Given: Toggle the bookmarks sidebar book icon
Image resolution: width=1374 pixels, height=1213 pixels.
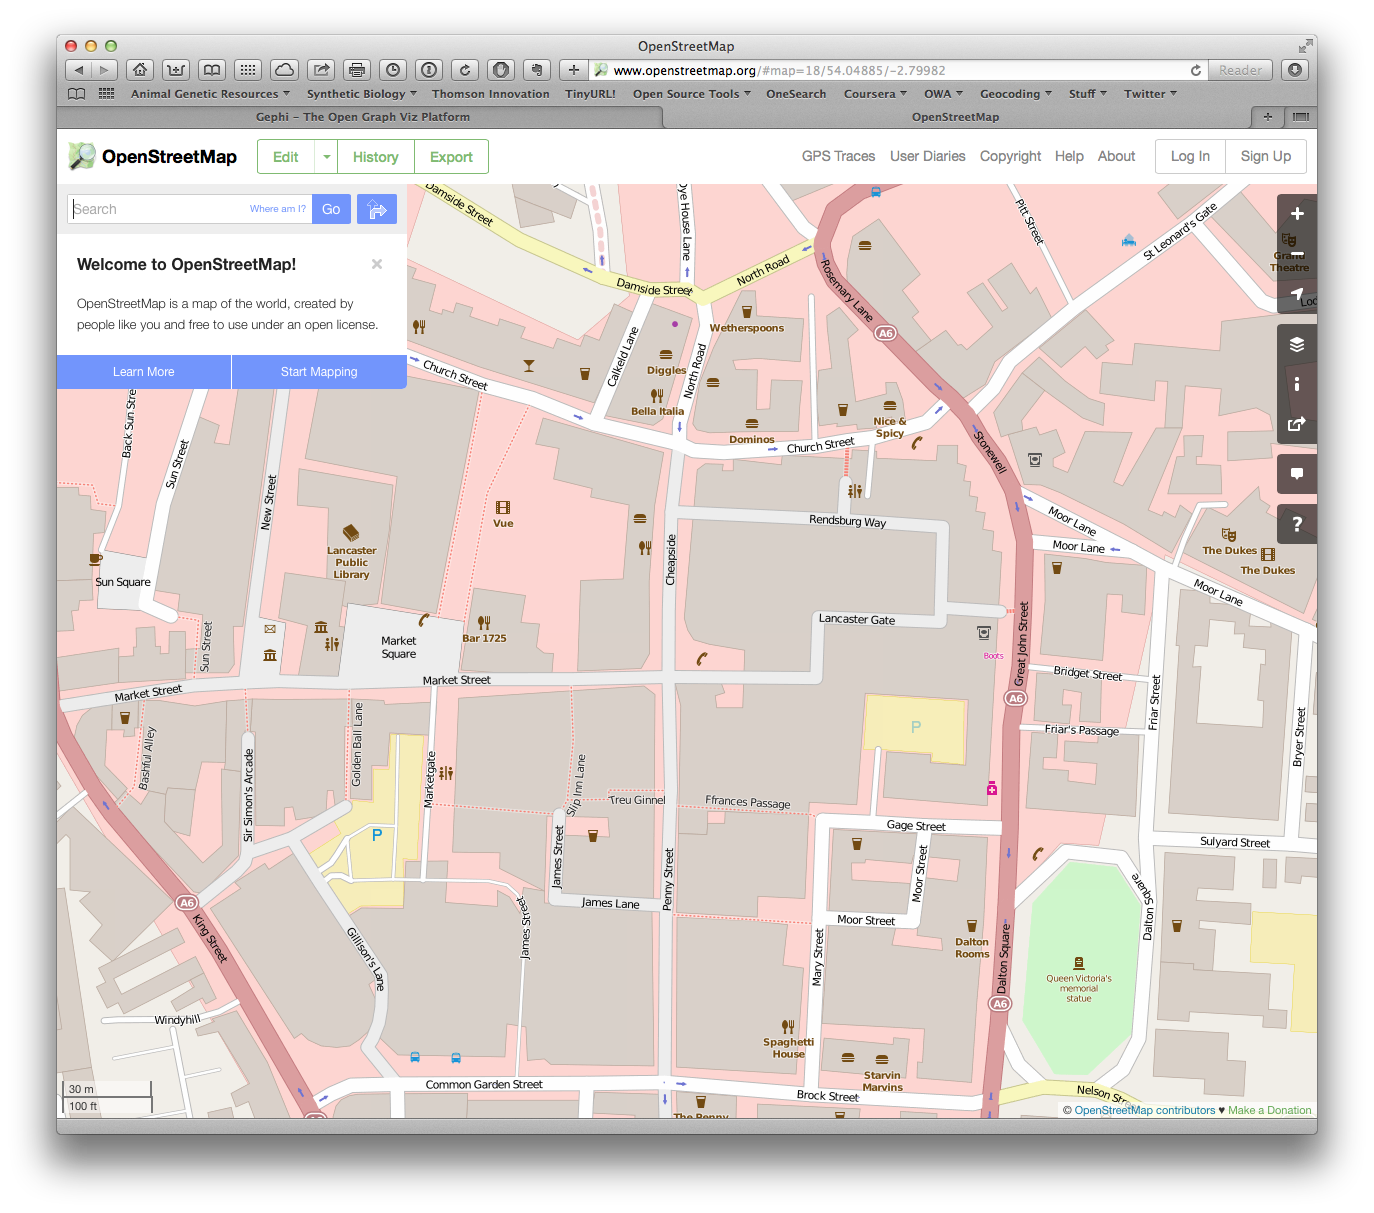Looking at the screenshot, I should tap(76, 94).
